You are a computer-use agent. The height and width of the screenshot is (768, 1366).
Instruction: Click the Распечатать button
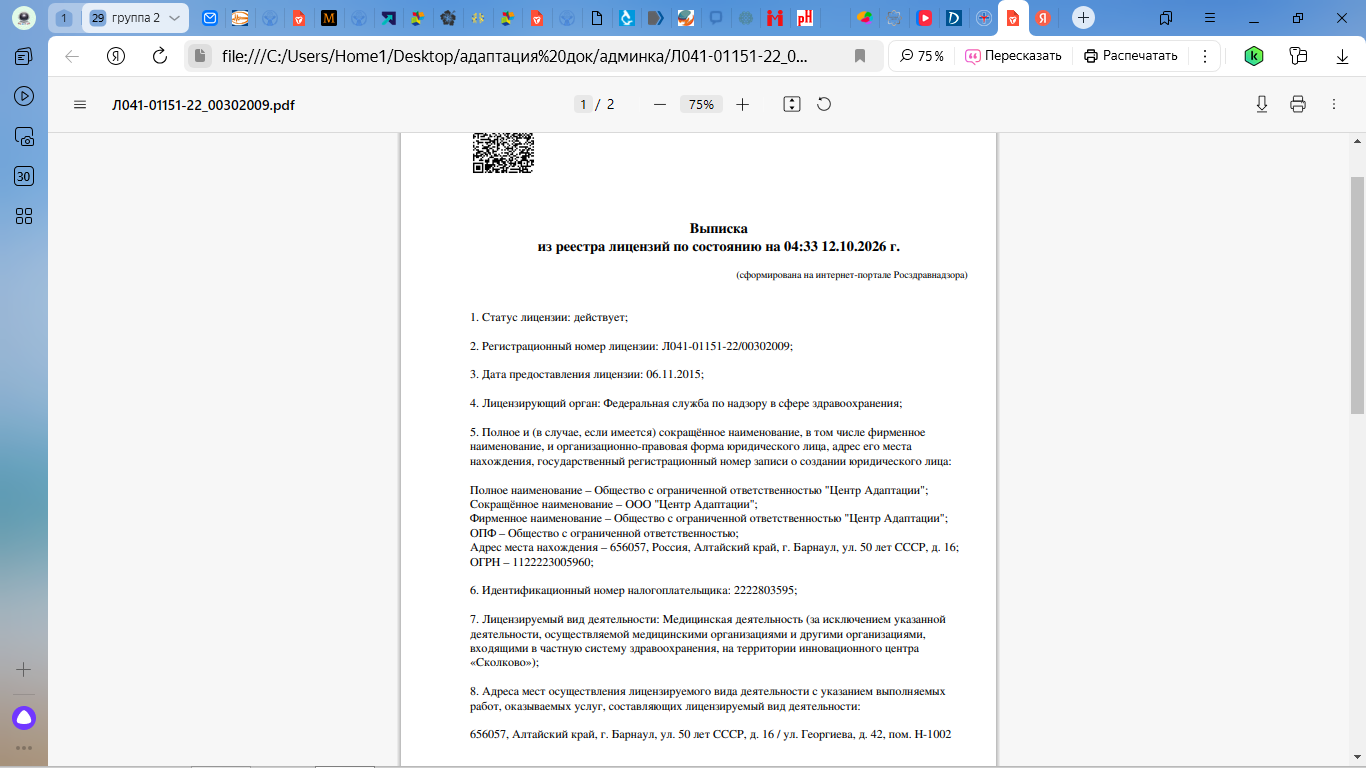click(x=1131, y=56)
